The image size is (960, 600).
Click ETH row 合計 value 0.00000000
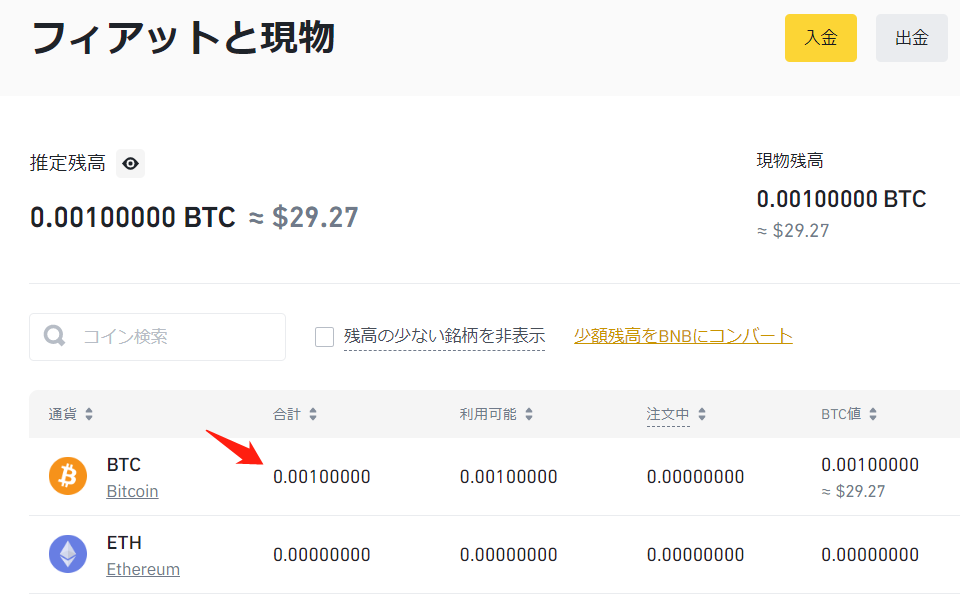click(322, 555)
